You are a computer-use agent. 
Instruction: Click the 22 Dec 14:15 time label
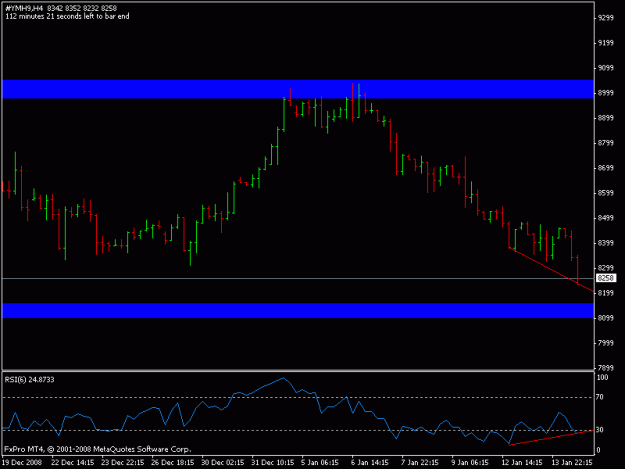click(x=73, y=463)
